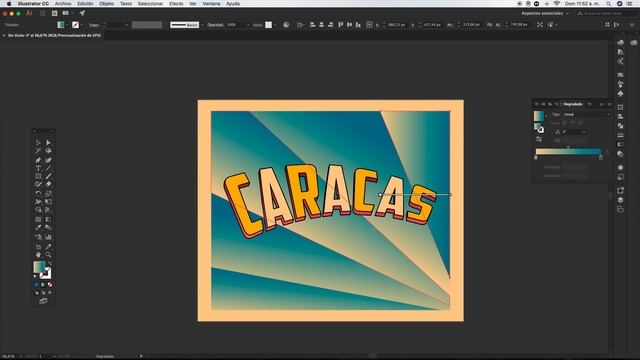Select the right teal gradient color stop
The height and width of the screenshot is (360, 640).
(x=601, y=157)
